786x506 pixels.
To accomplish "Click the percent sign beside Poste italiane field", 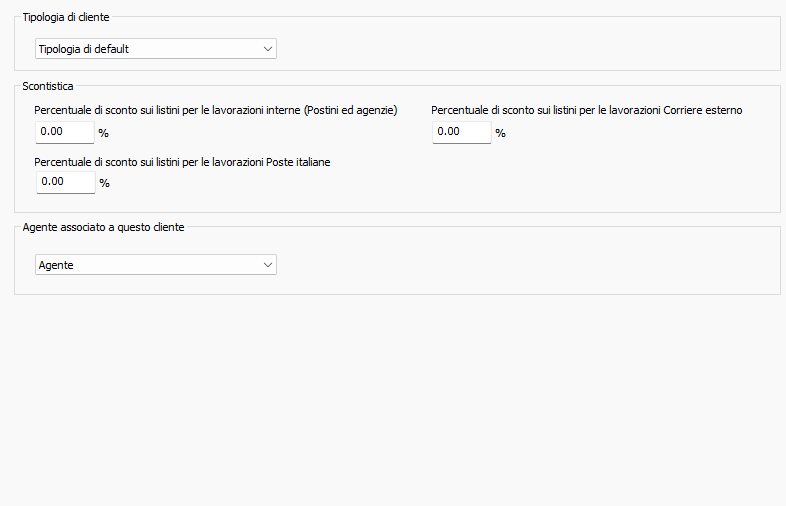I will point(103,183).
